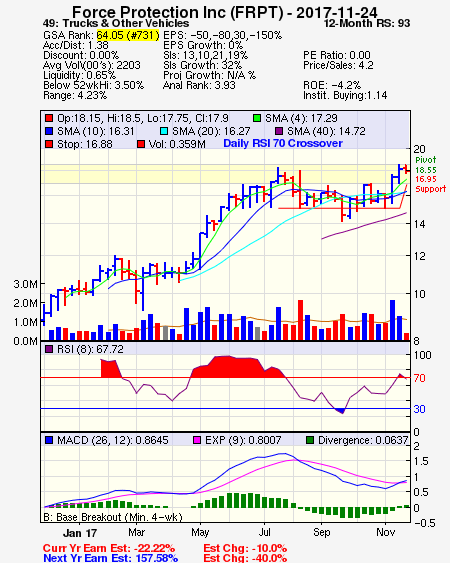Click the purple SMA (40) legend swatch
Screen dimensions: 450x563
pyautogui.click(x=279, y=131)
